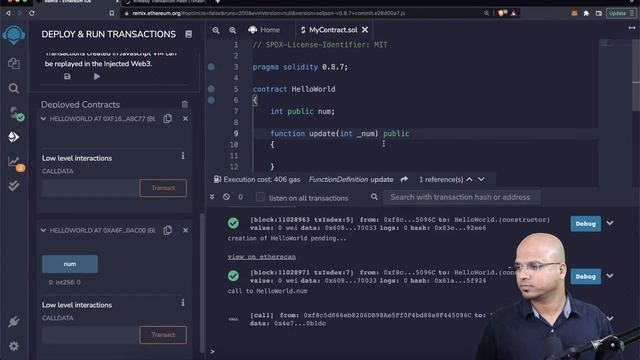This screenshot has width=640, height=360.
Task: Expand first transaction log details chevron
Action: coord(610,223)
